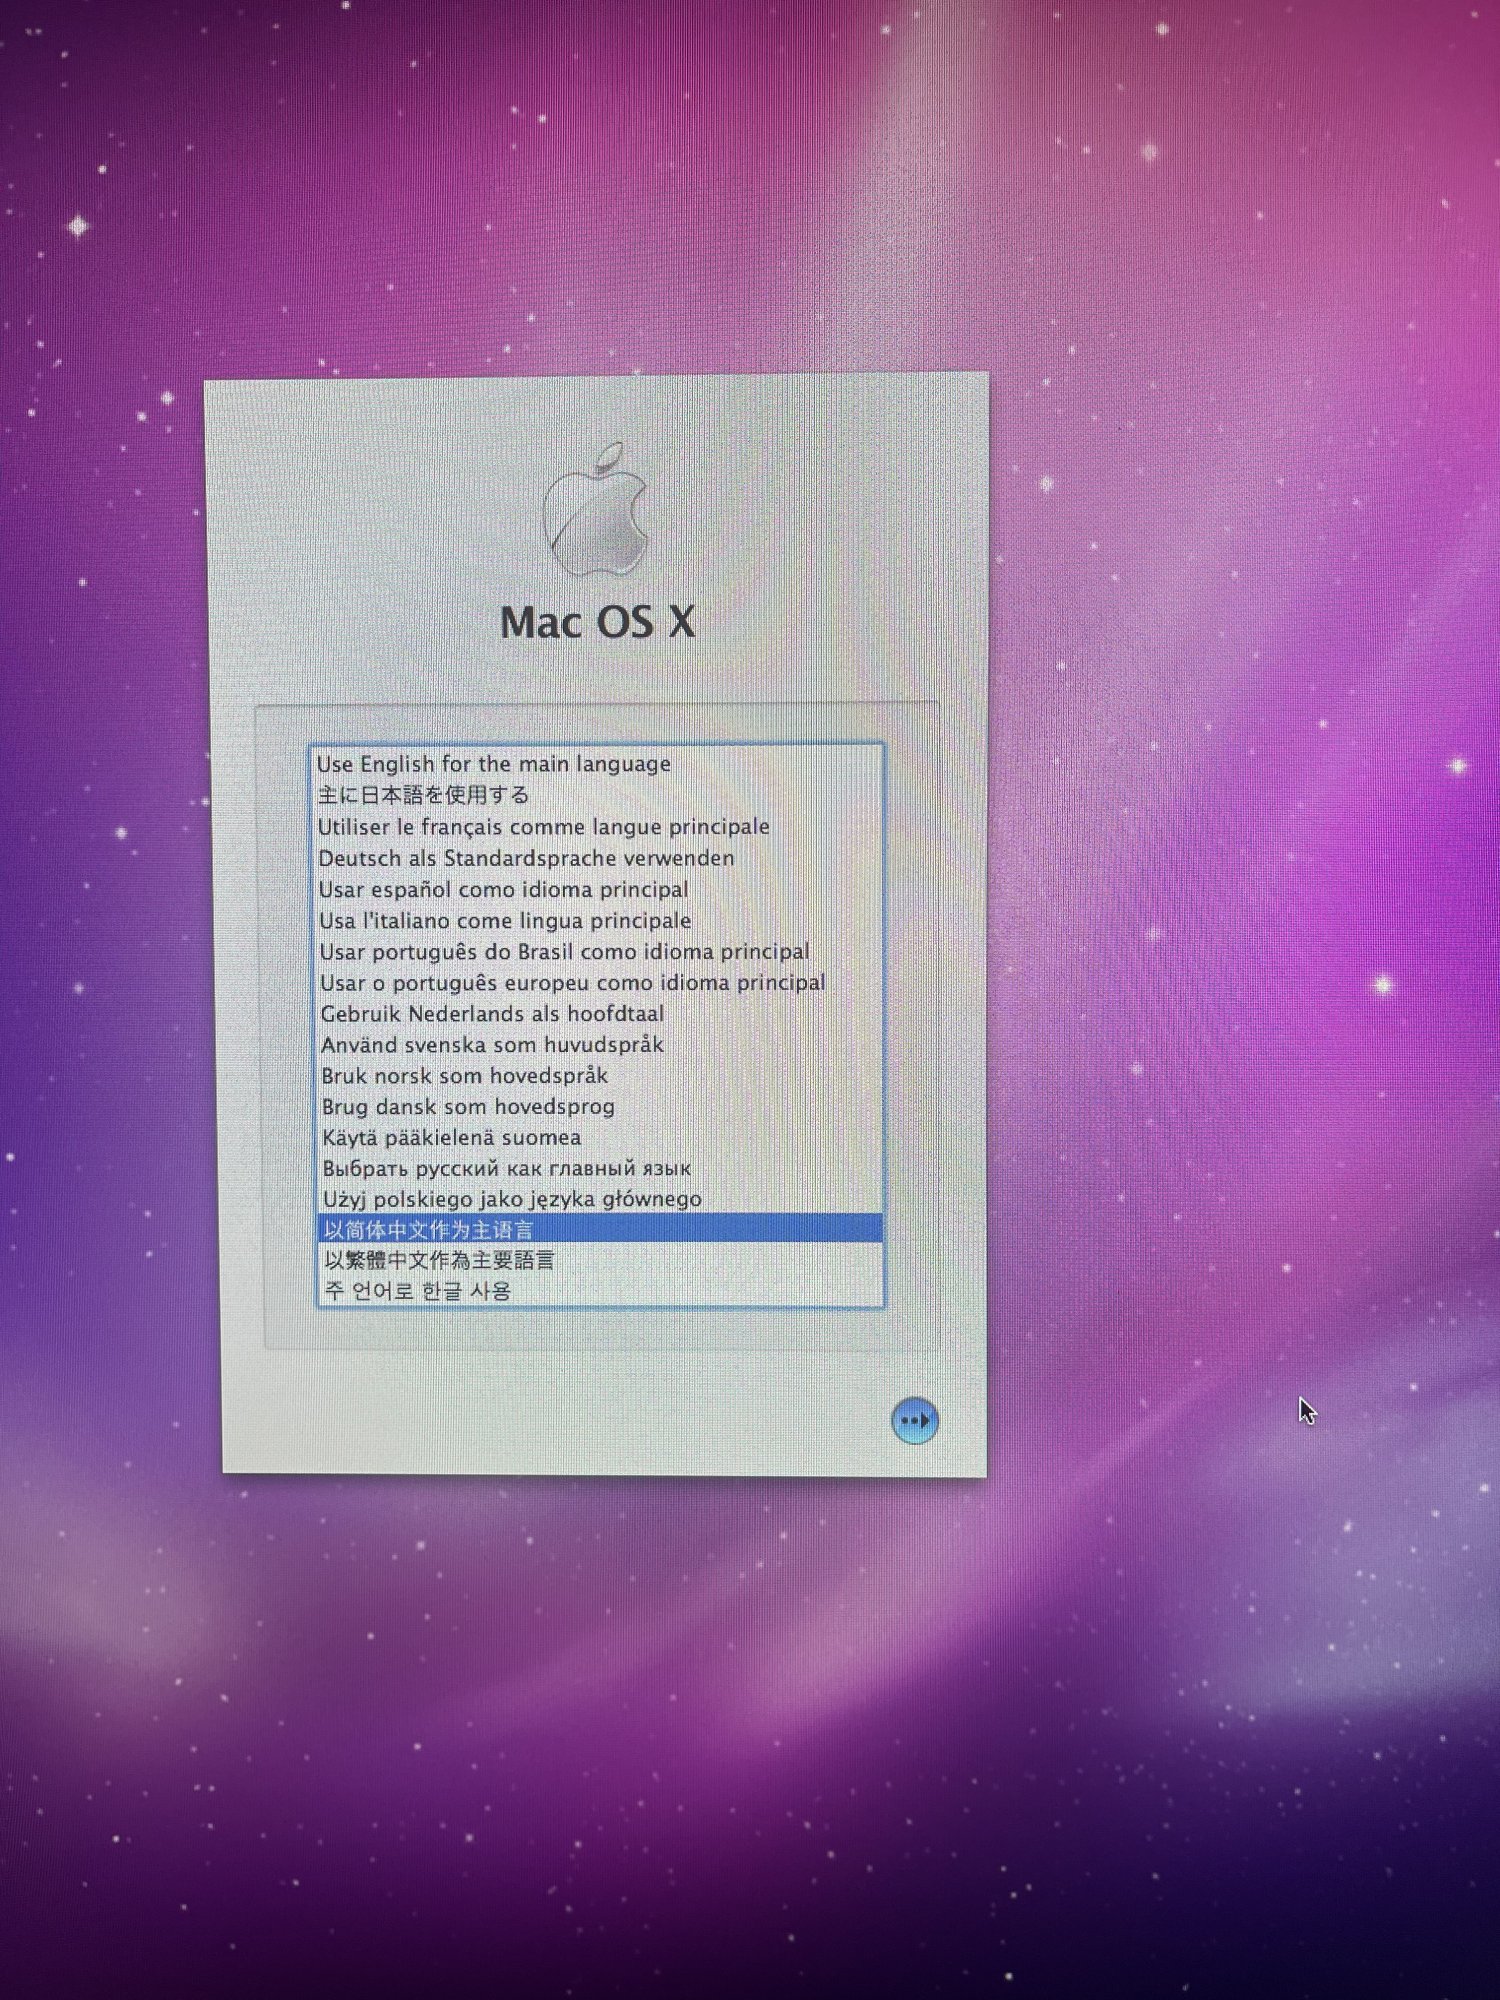Choose "Använd svenska som huvudspråk"

[x=599, y=1044]
